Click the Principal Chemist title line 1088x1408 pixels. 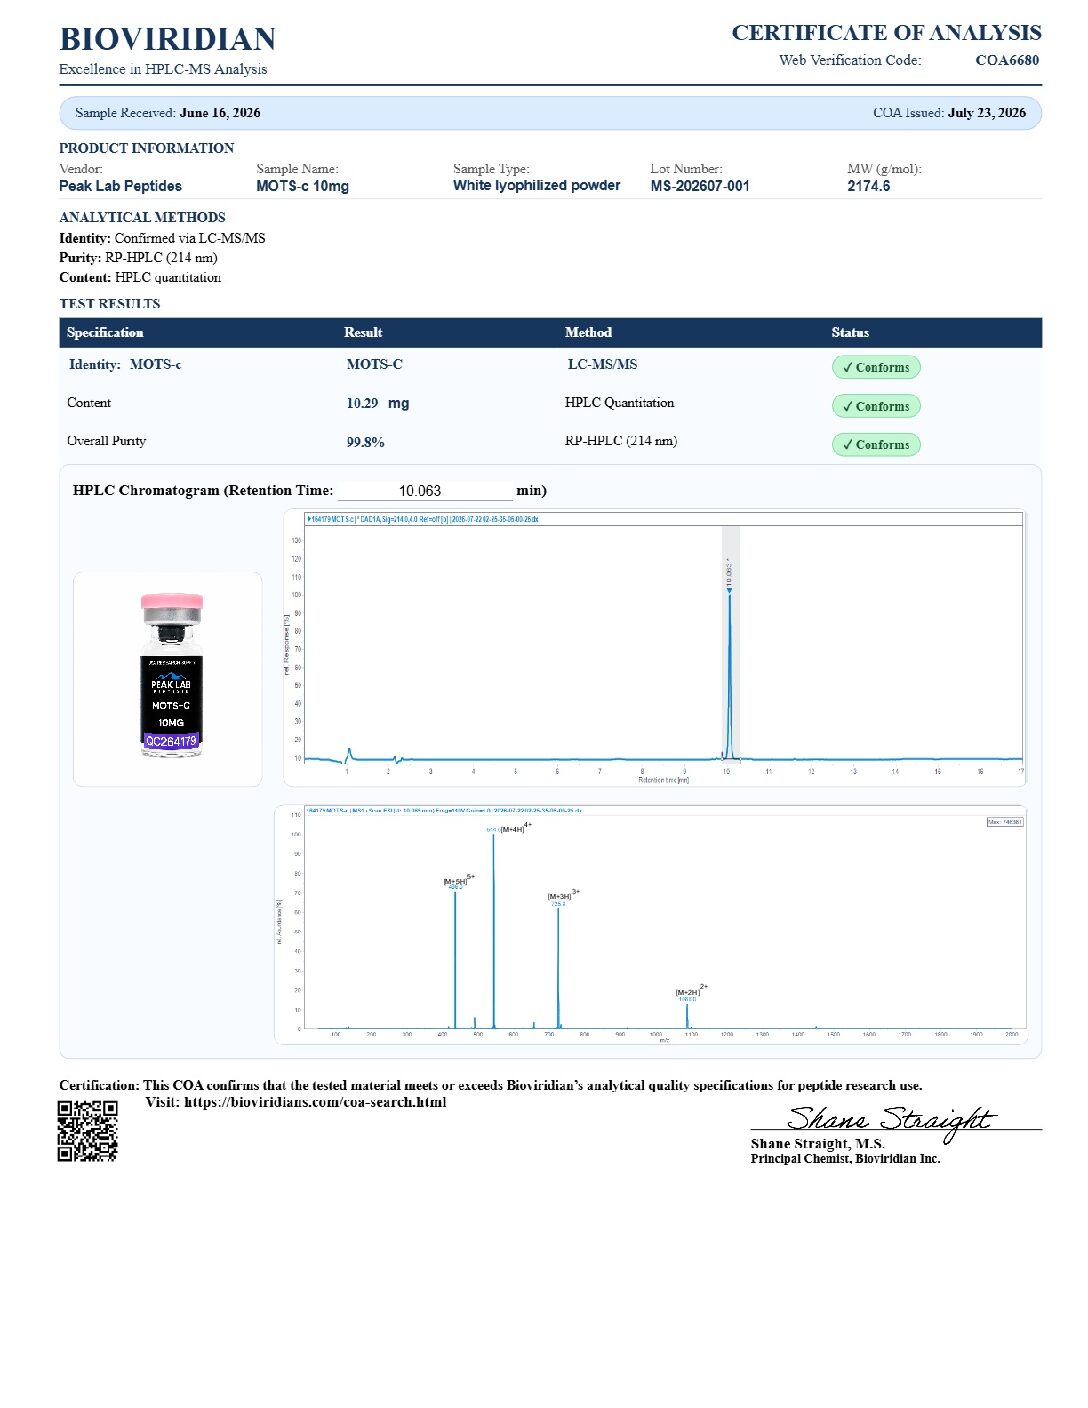845,1159
